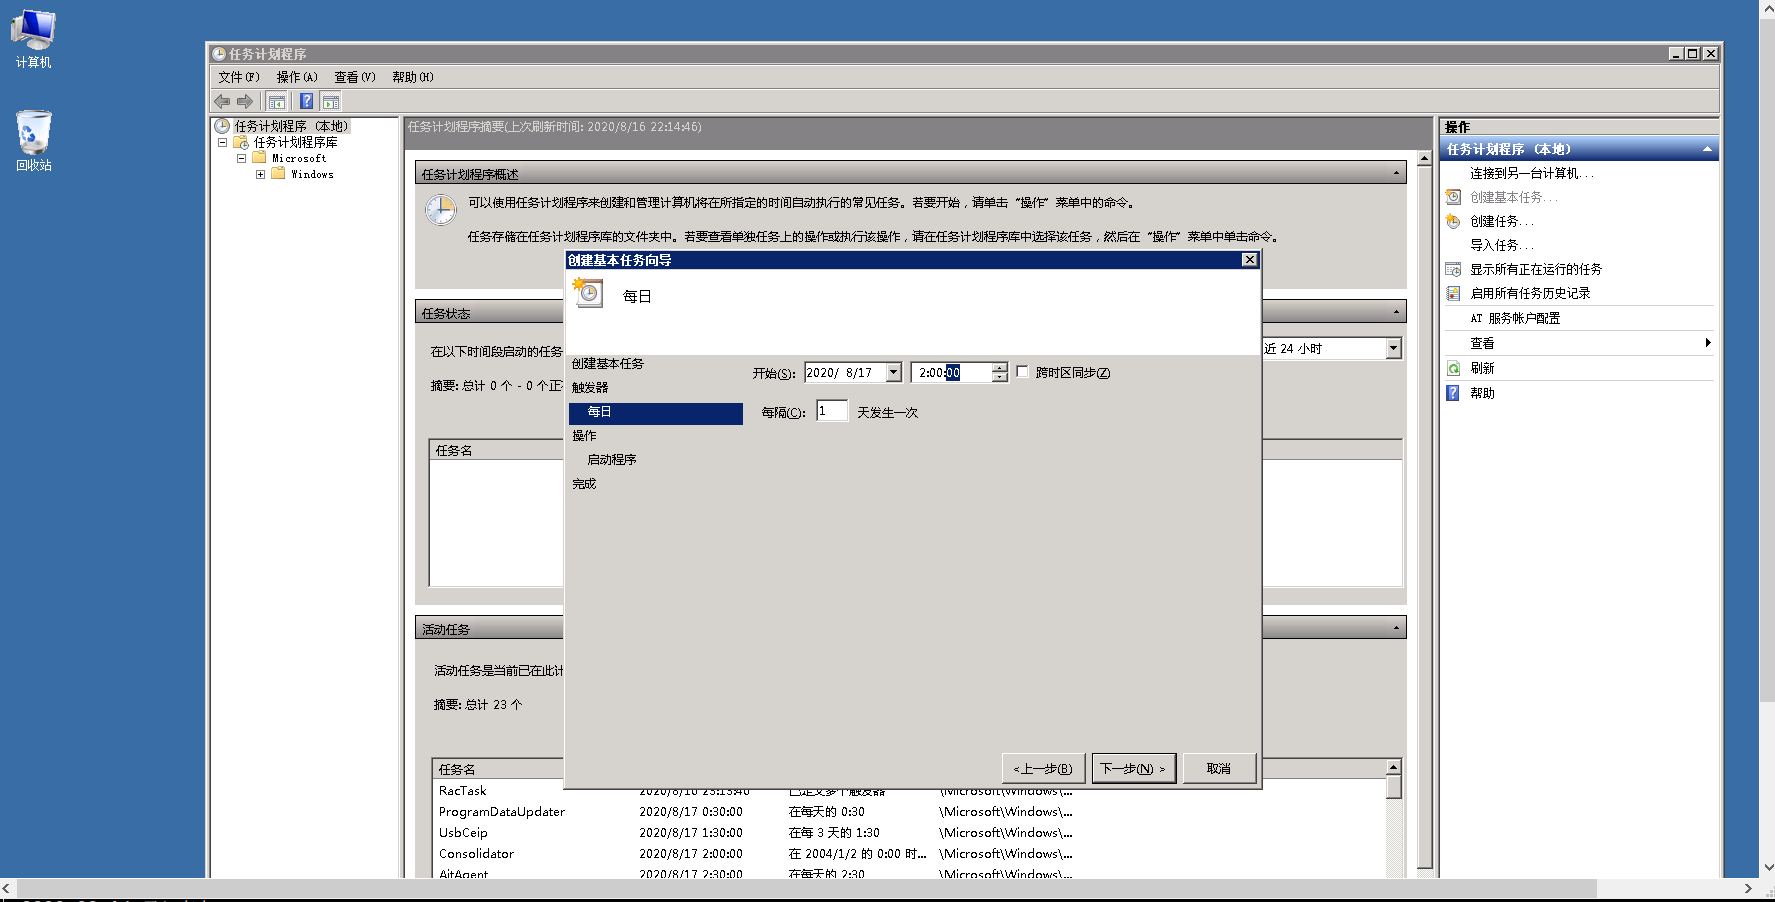Viewport: 1775px width, 902px height.
Task: Open the Help (帮助) menu
Action: point(413,77)
